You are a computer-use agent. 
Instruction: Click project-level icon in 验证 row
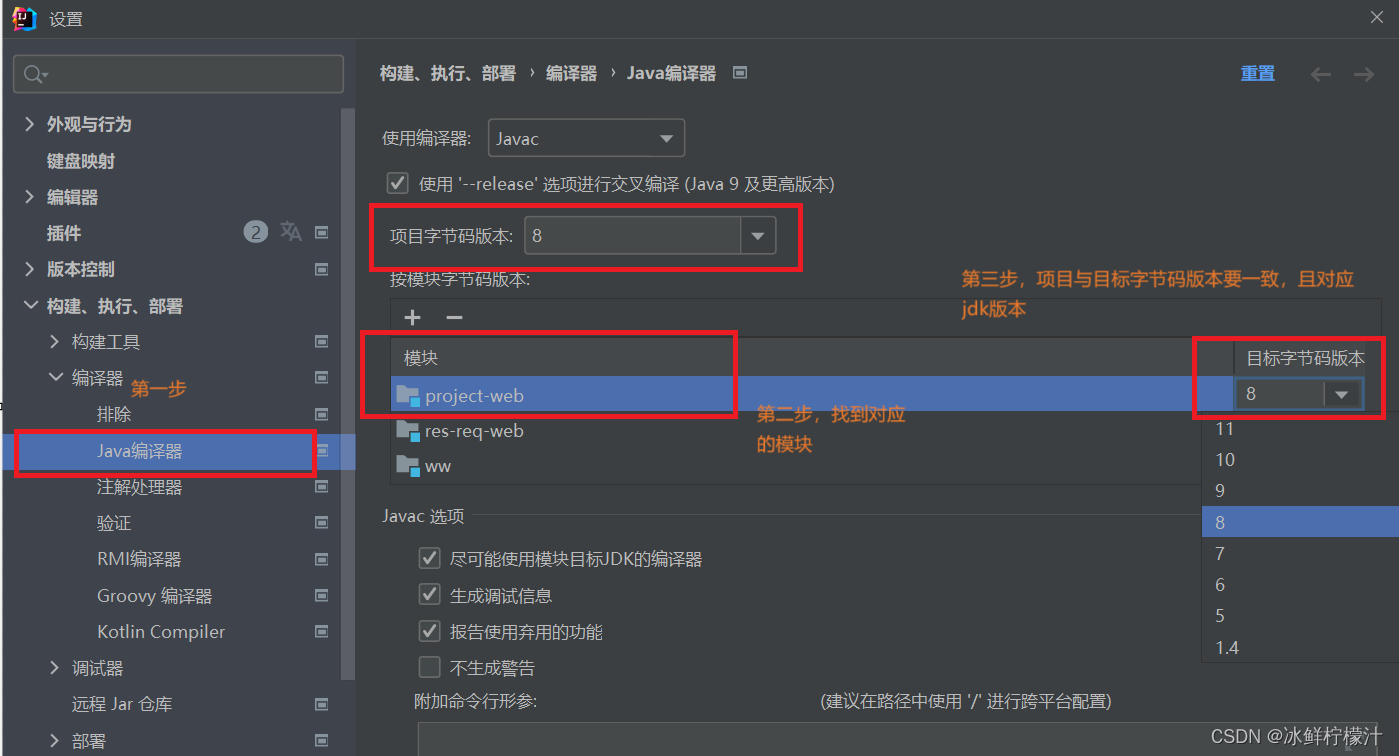pos(322,523)
